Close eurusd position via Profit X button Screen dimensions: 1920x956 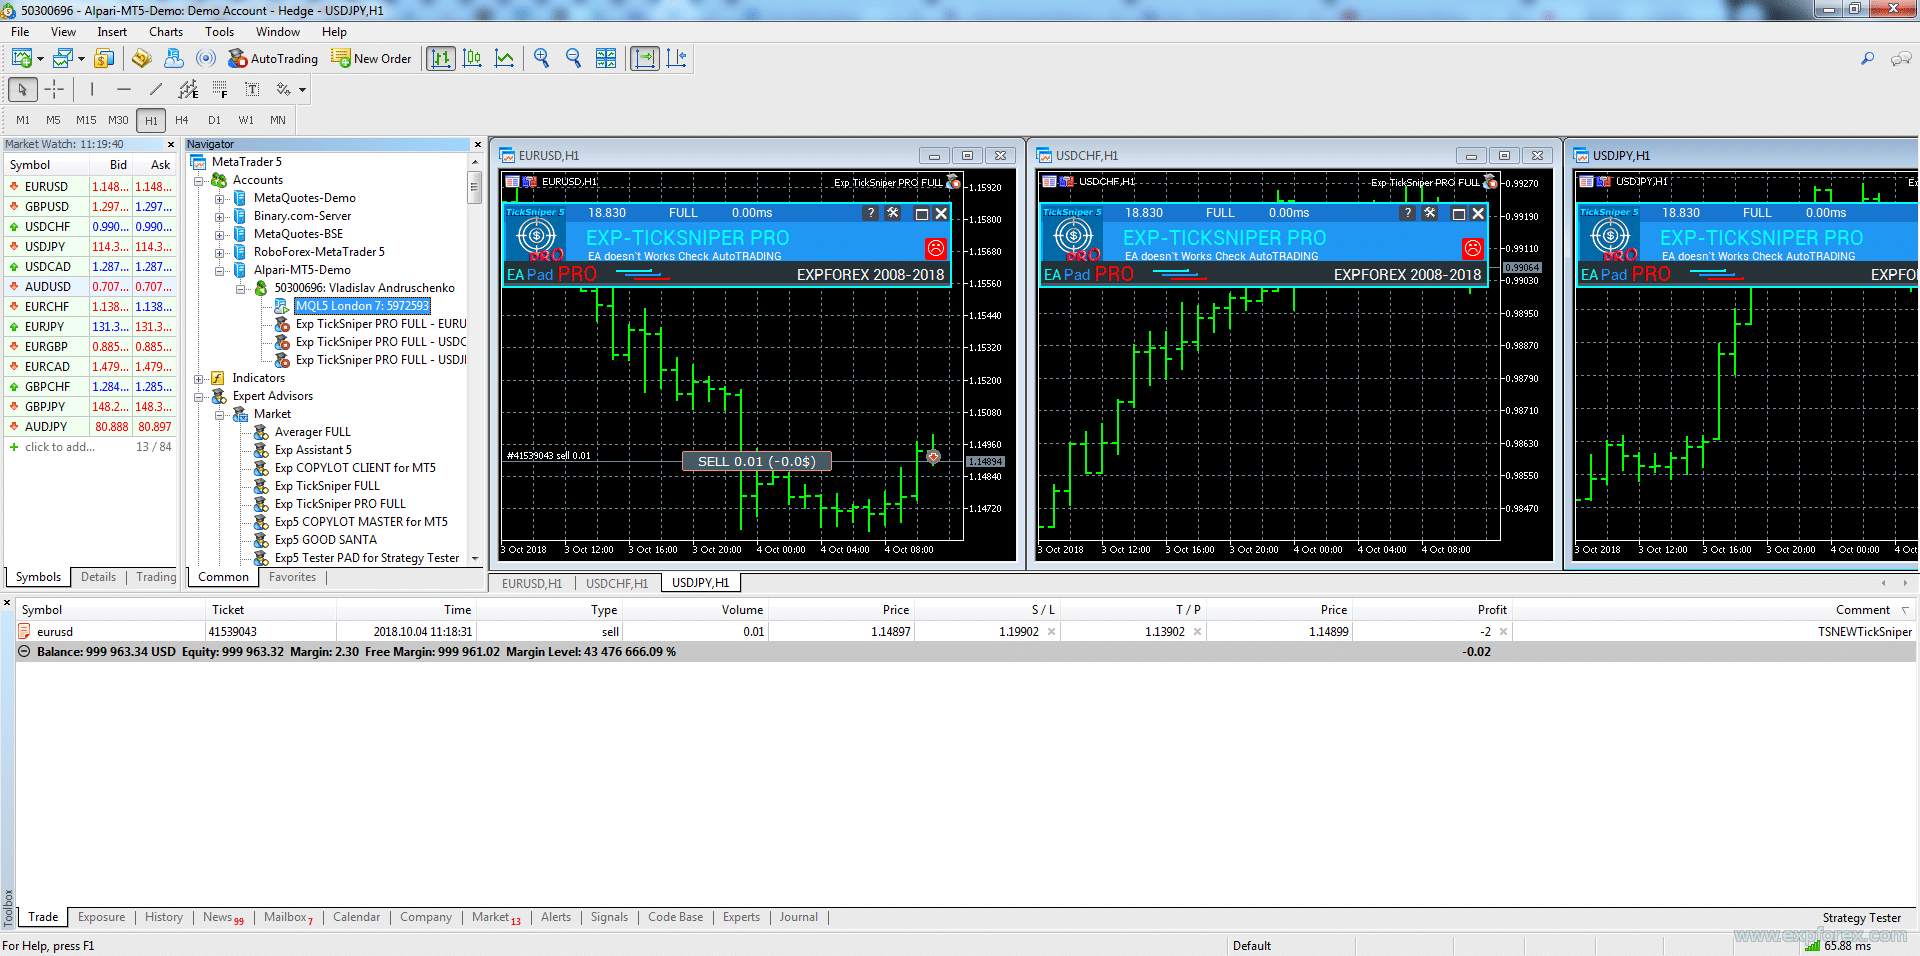tap(1503, 632)
